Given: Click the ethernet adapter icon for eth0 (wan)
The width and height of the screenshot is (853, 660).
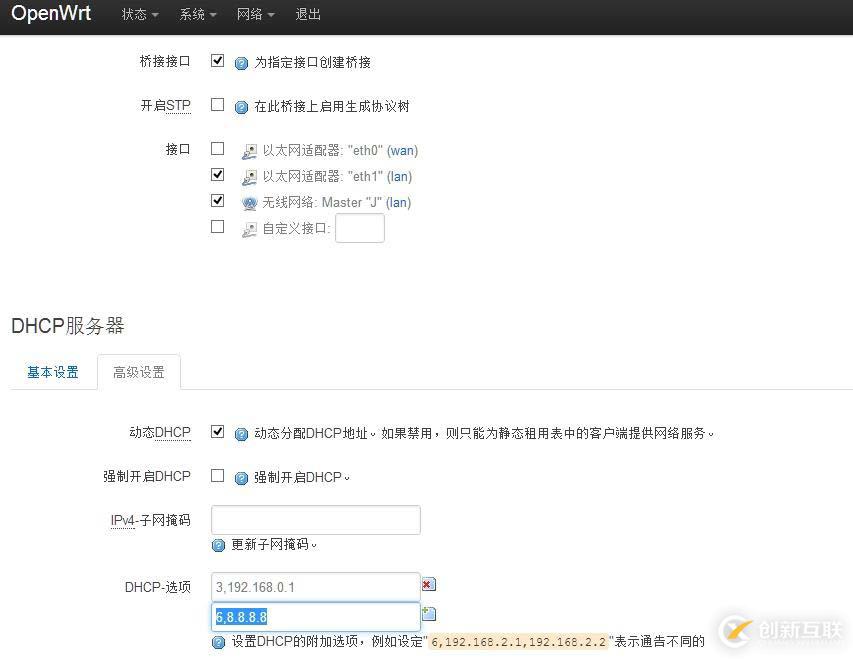Looking at the screenshot, I should pos(249,150).
